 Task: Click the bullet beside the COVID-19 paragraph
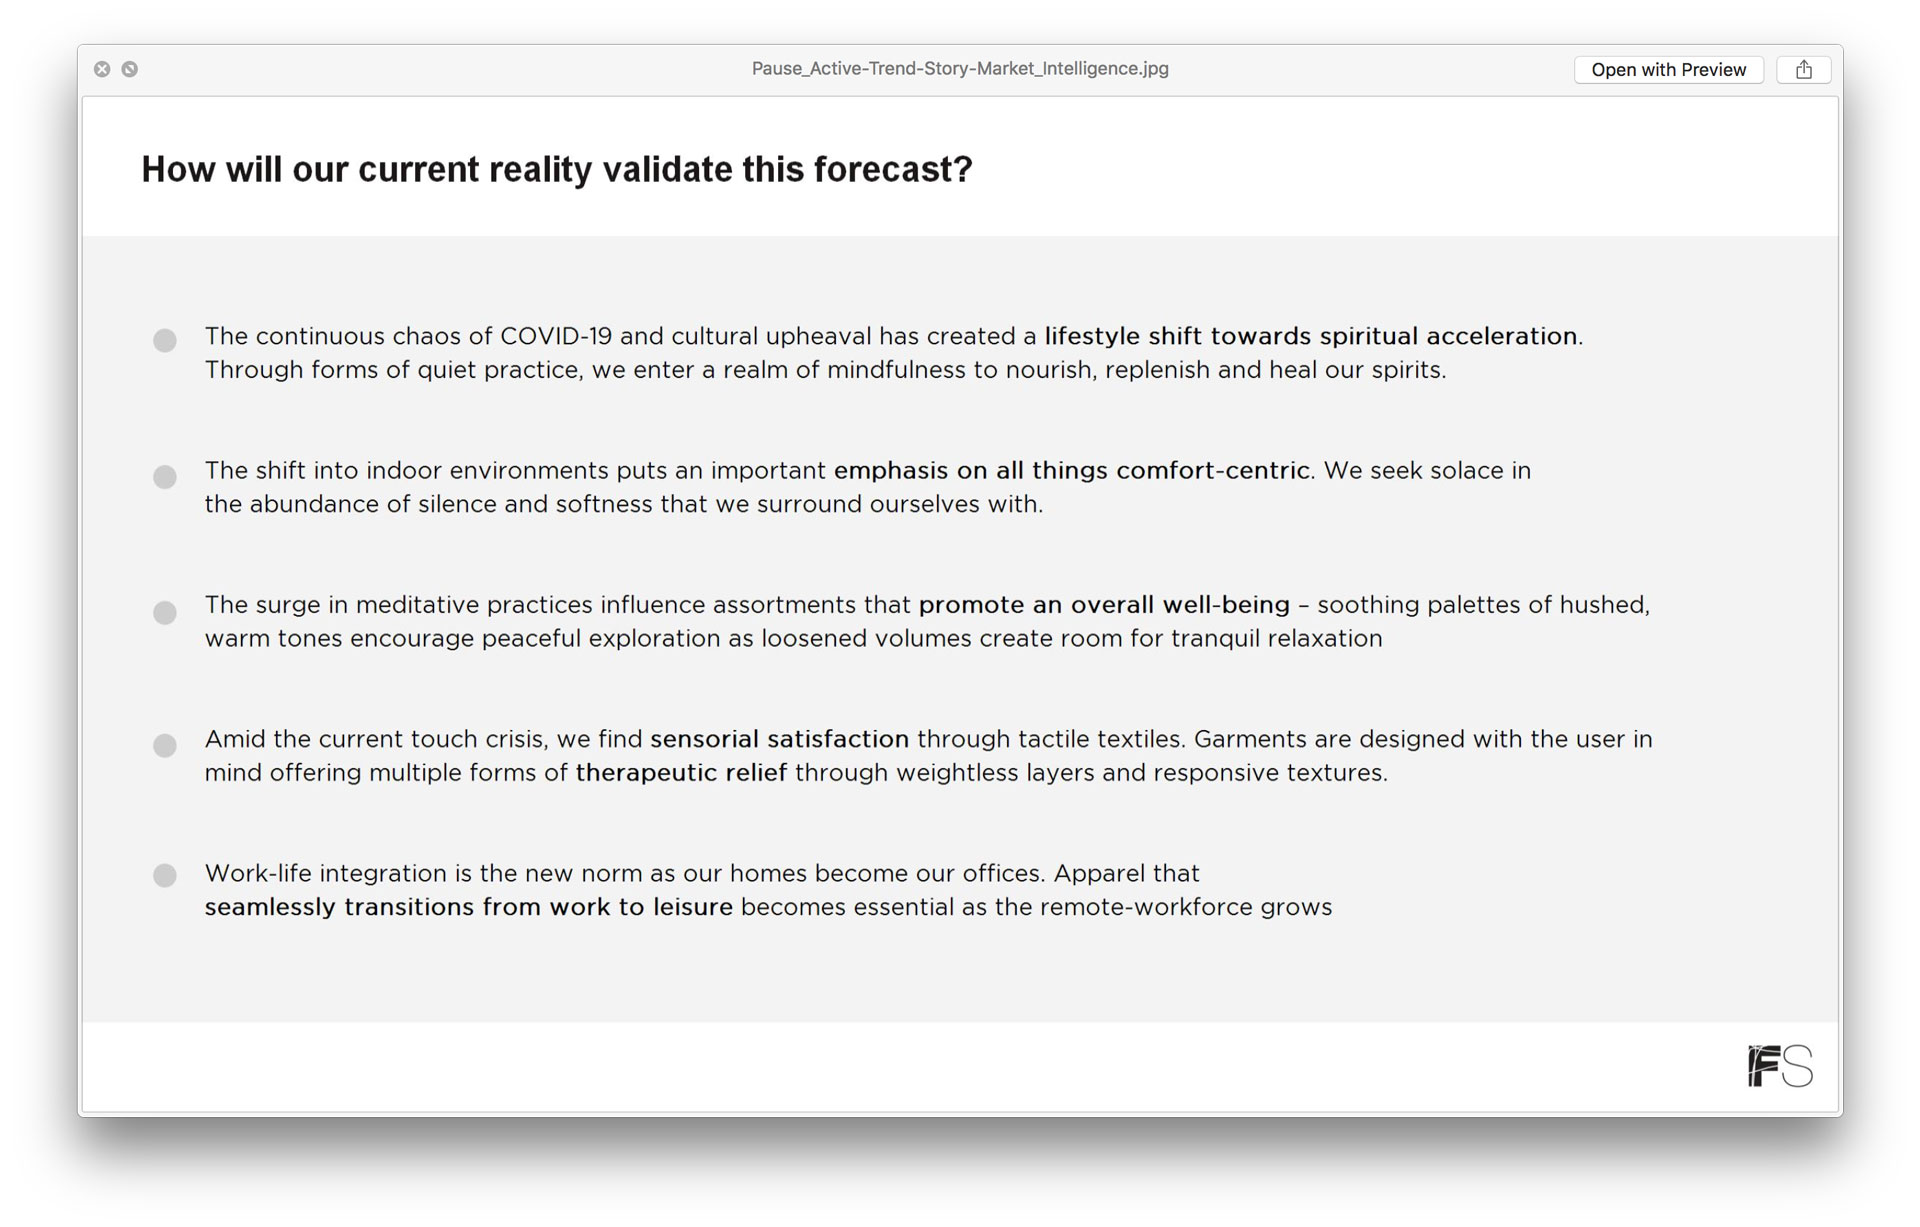click(x=165, y=340)
